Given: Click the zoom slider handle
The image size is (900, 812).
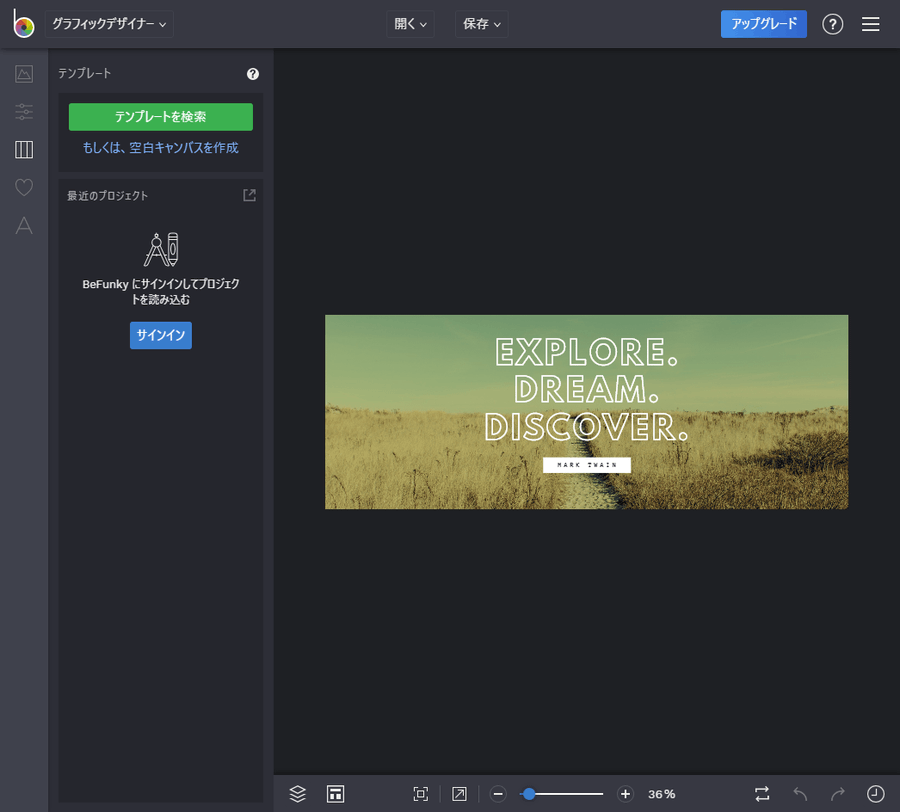Looking at the screenshot, I should pyautogui.click(x=529, y=794).
